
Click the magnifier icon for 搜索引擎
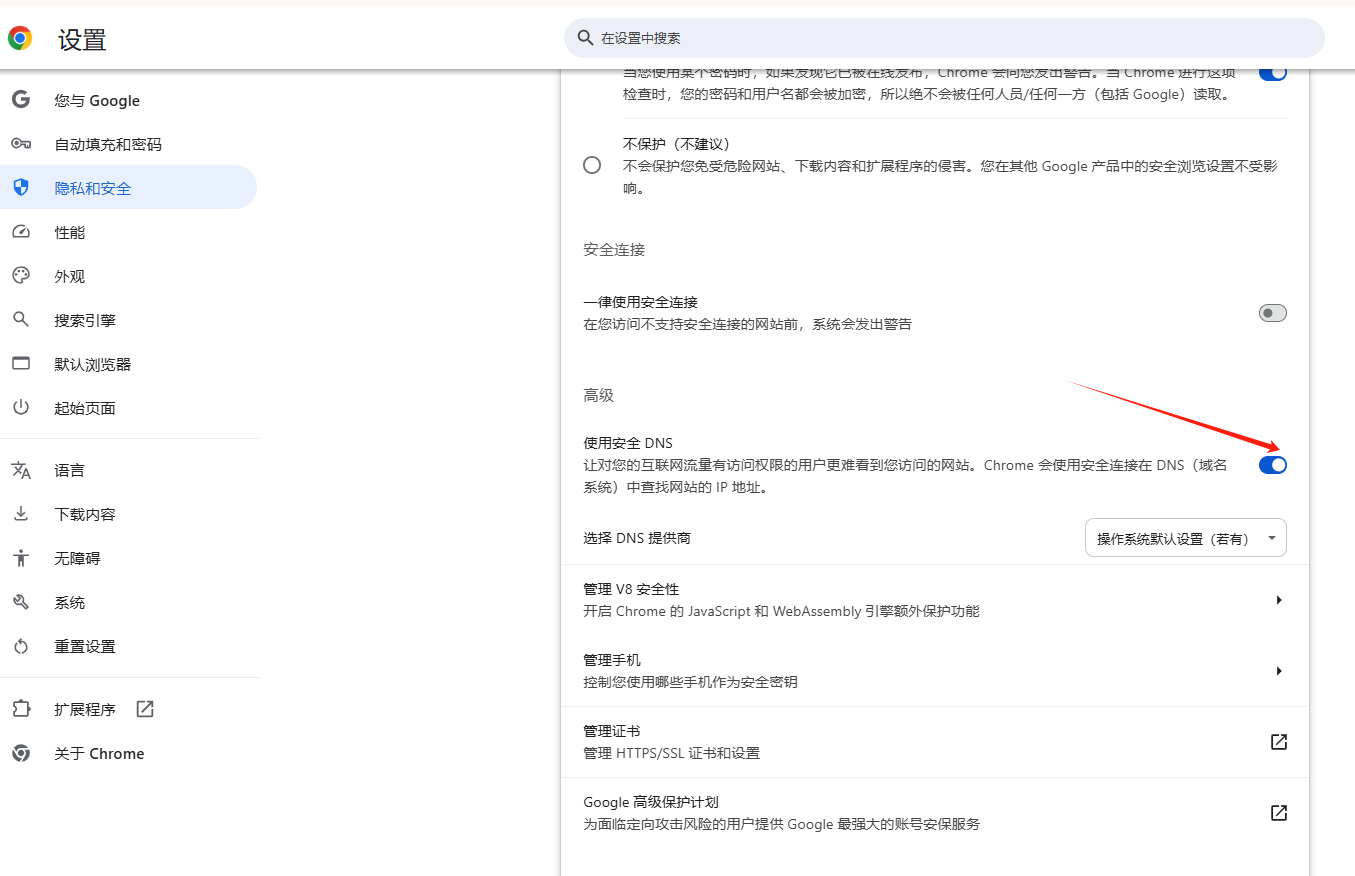21,320
